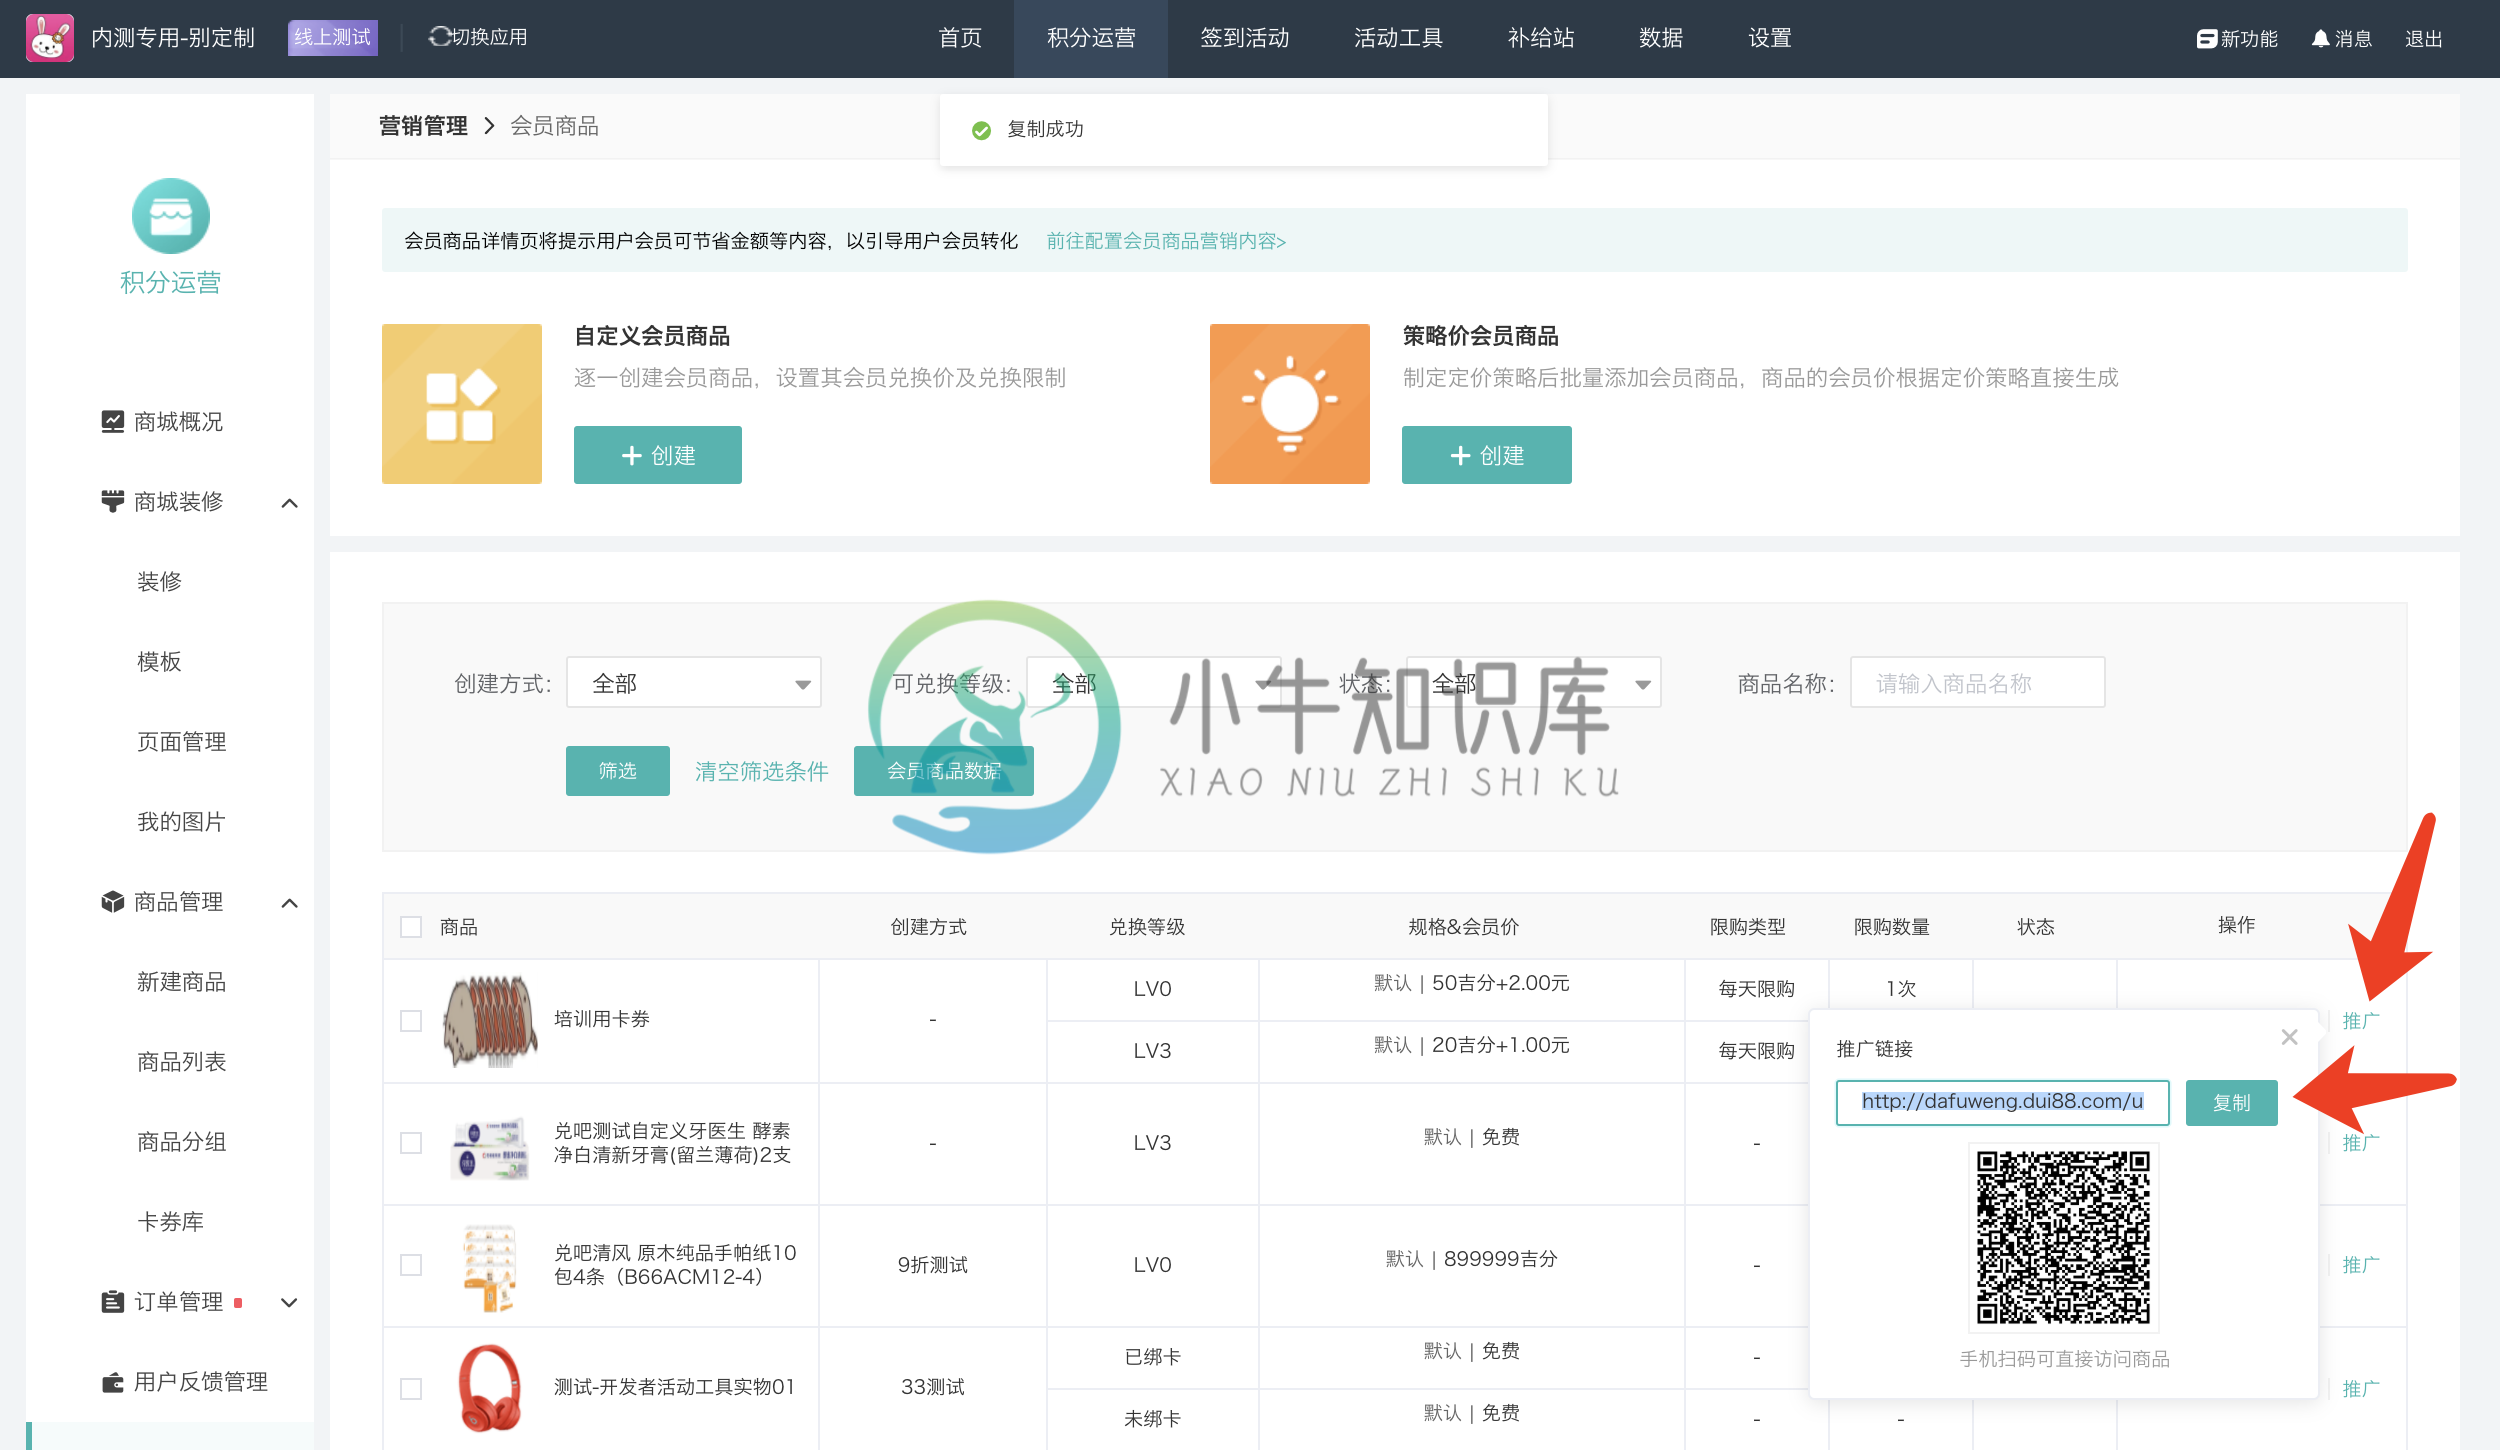Collapse the 商城装修 section chevron
The width and height of the screenshot is (2500, 1450).
pyautogui.click(x=290, y=503)
